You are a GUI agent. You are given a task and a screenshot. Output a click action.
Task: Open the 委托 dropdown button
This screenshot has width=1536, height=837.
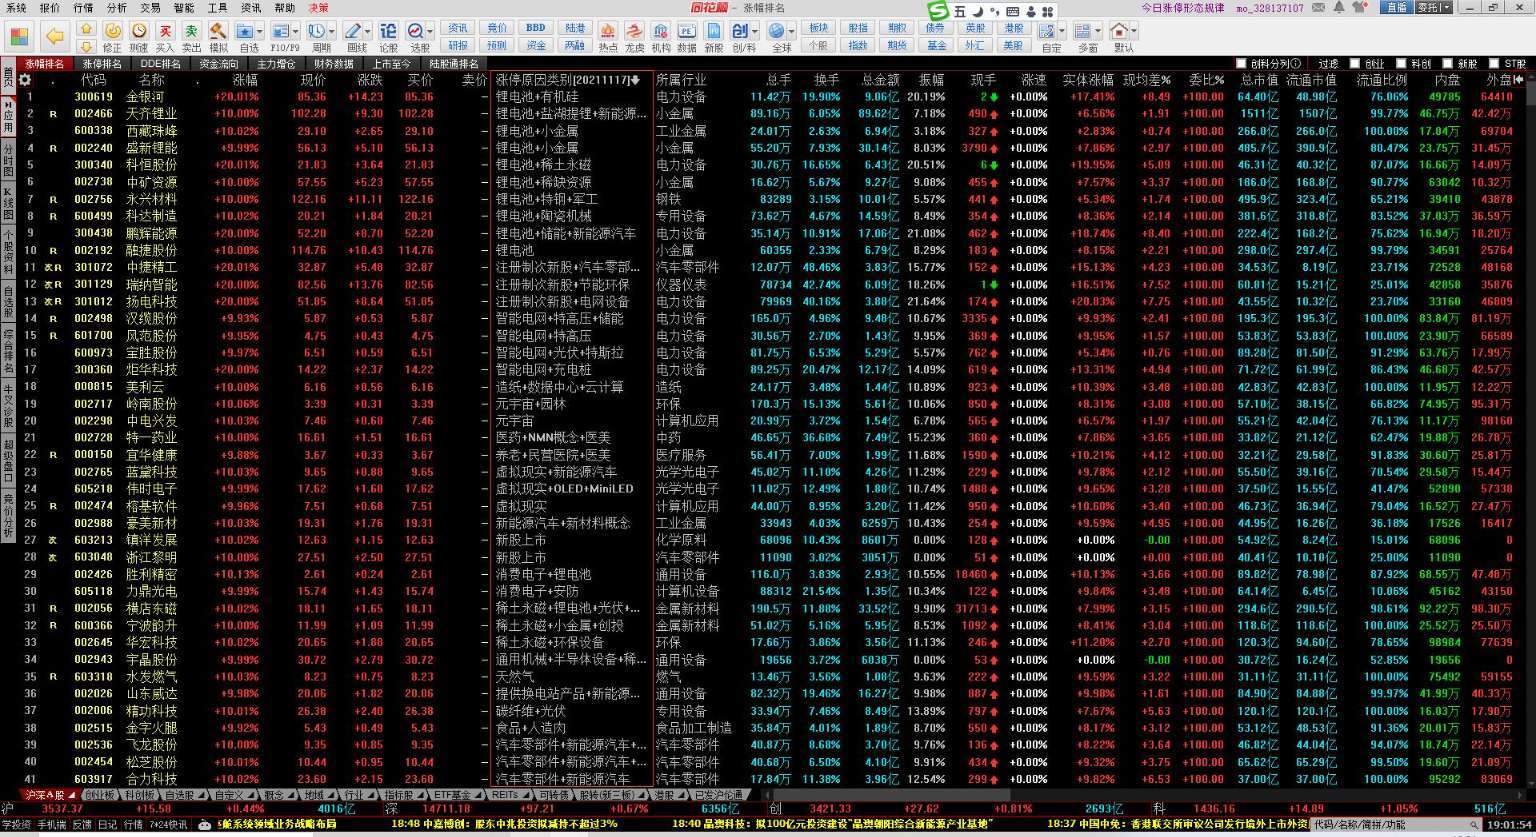(1433, 7)
